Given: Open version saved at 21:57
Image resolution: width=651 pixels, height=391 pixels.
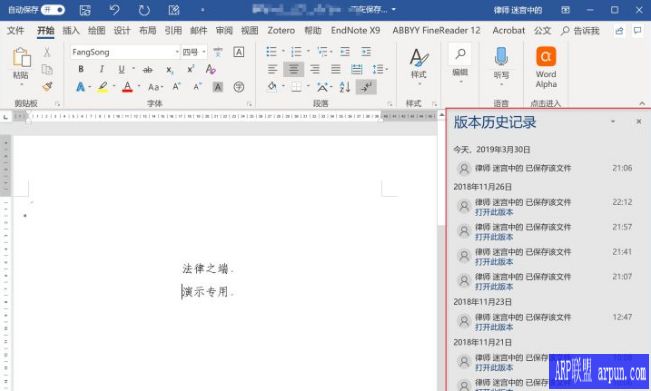Looking at the screenshot, I should point(494,237).
